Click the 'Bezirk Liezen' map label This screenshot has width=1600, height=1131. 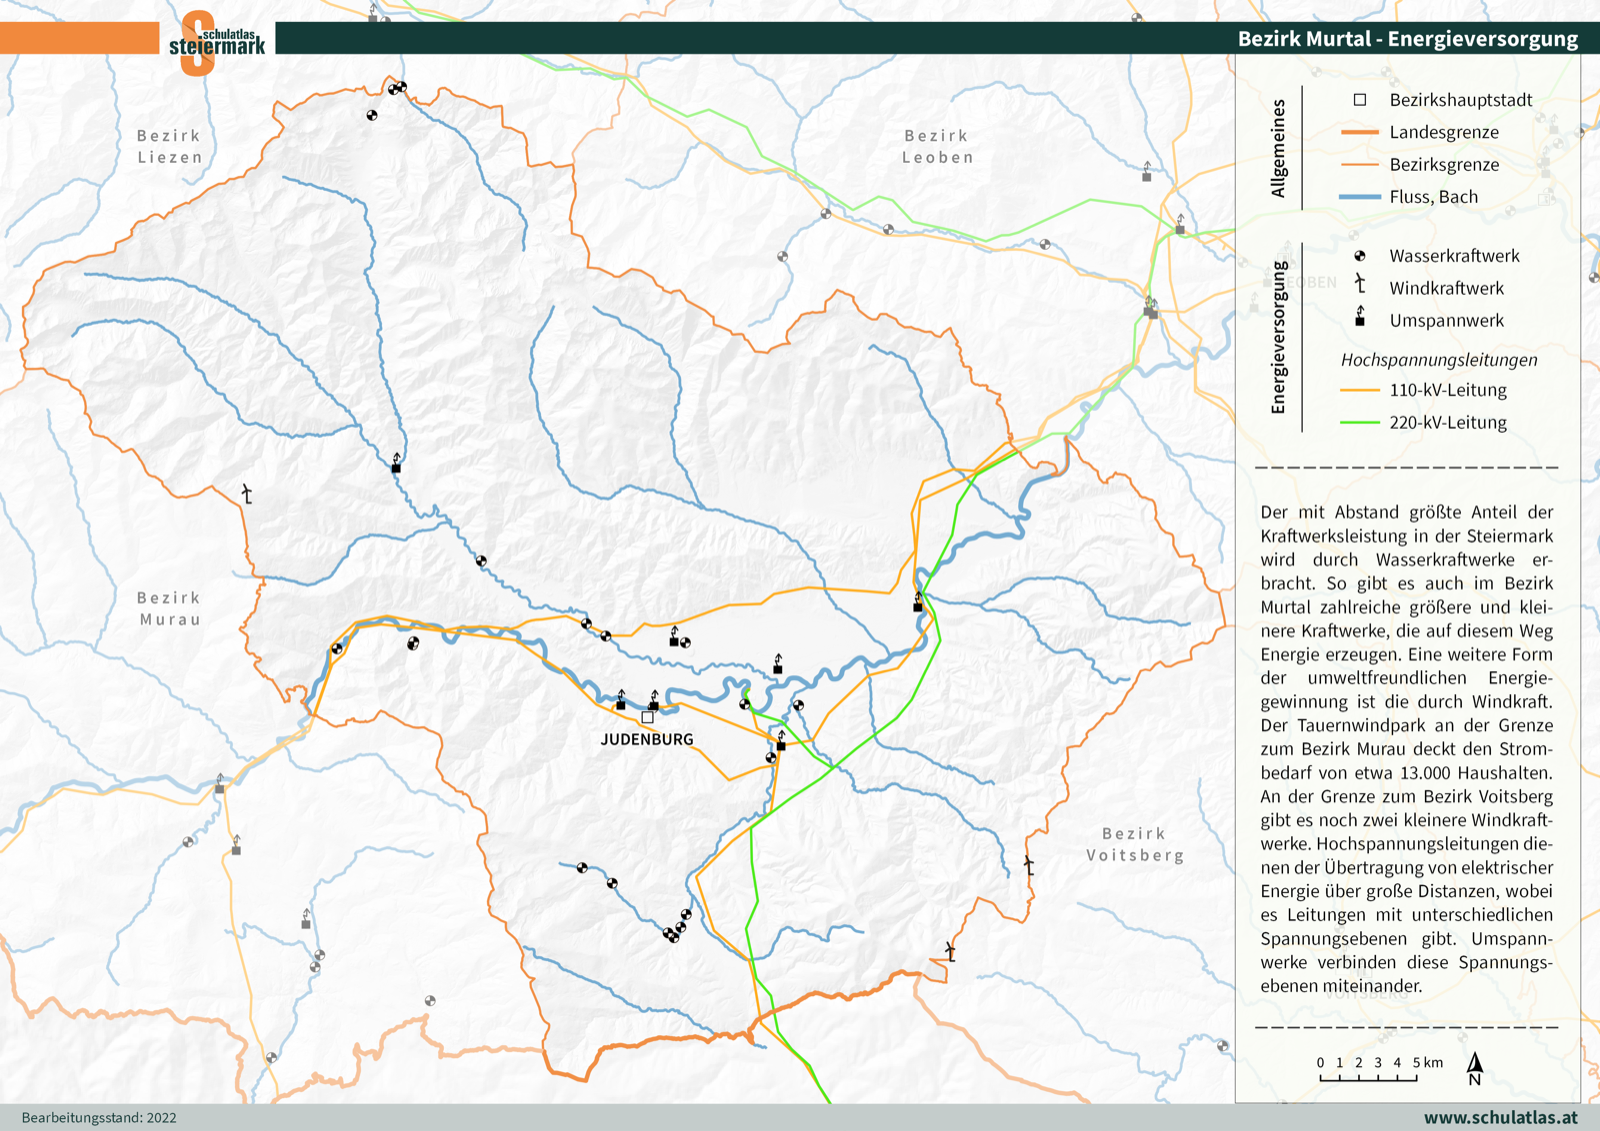point(169,146)
